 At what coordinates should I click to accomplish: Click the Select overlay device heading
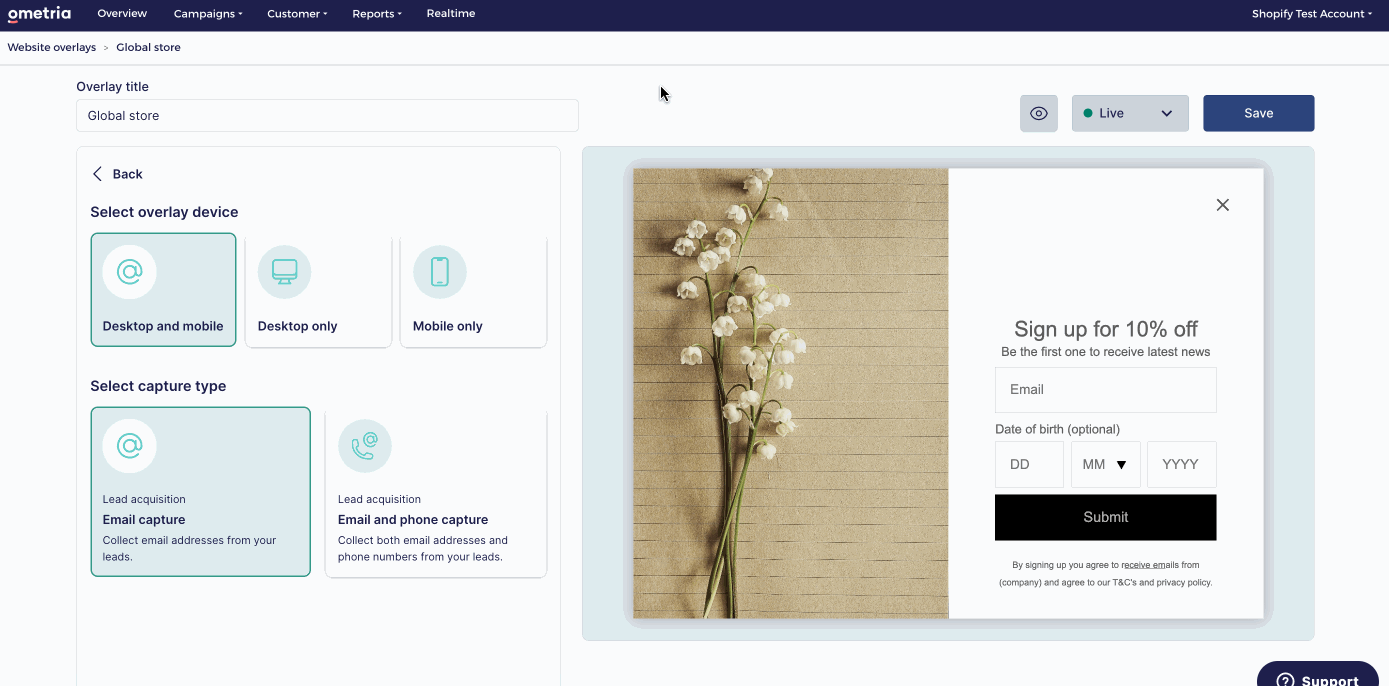click(x=164, y=212)
